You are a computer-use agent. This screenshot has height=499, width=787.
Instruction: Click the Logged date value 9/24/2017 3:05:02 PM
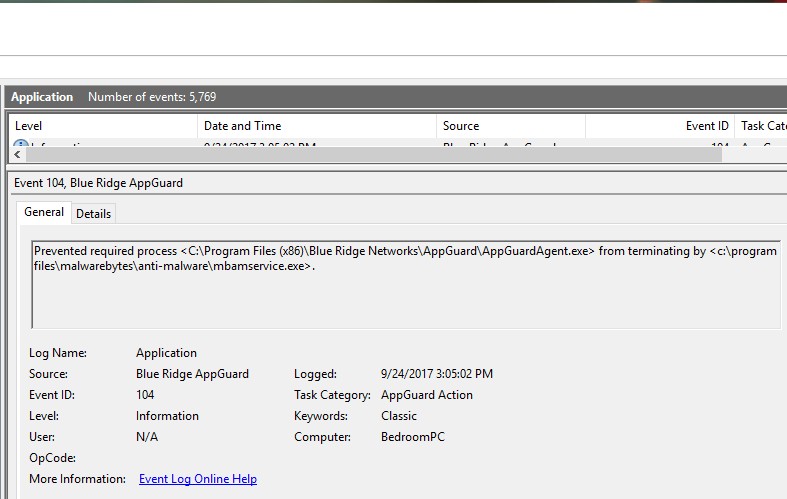(437, 374)
